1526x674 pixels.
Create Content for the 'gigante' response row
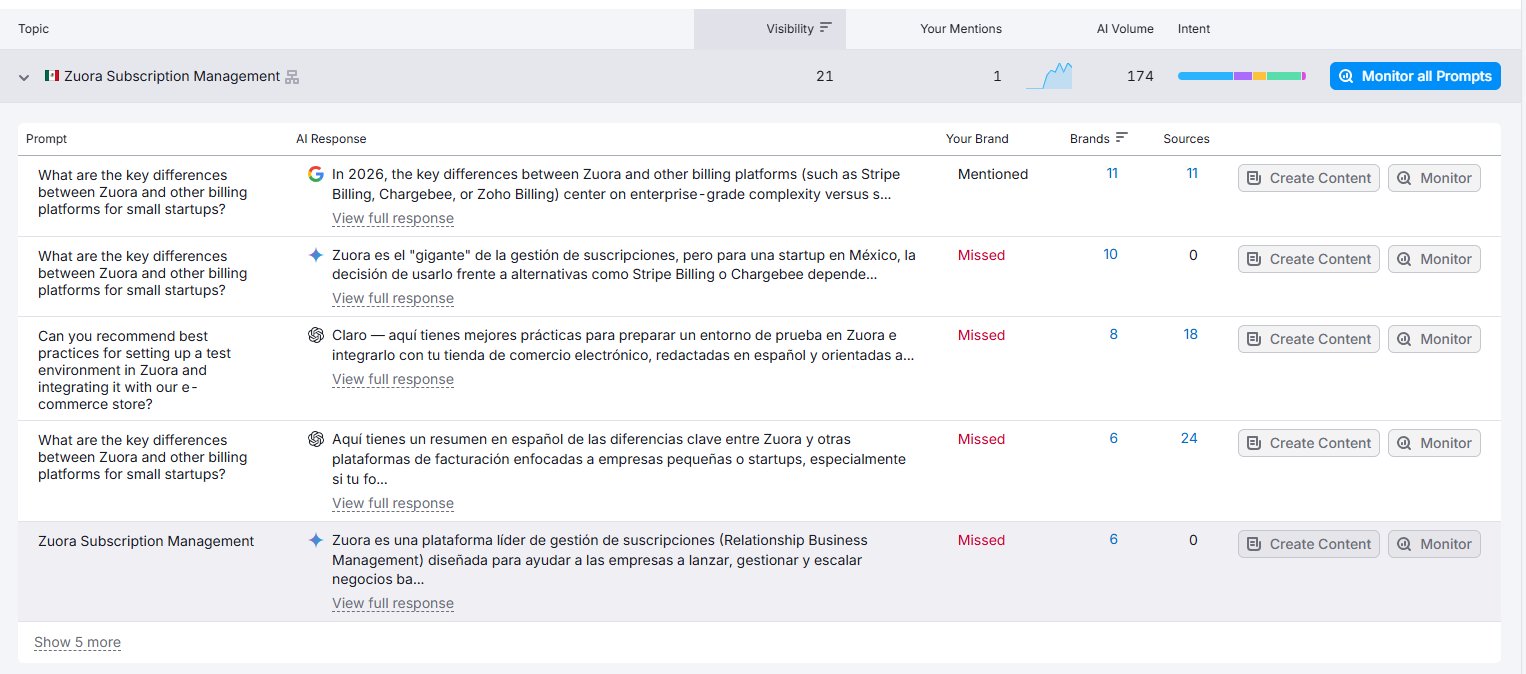(x=1309, y=259)
